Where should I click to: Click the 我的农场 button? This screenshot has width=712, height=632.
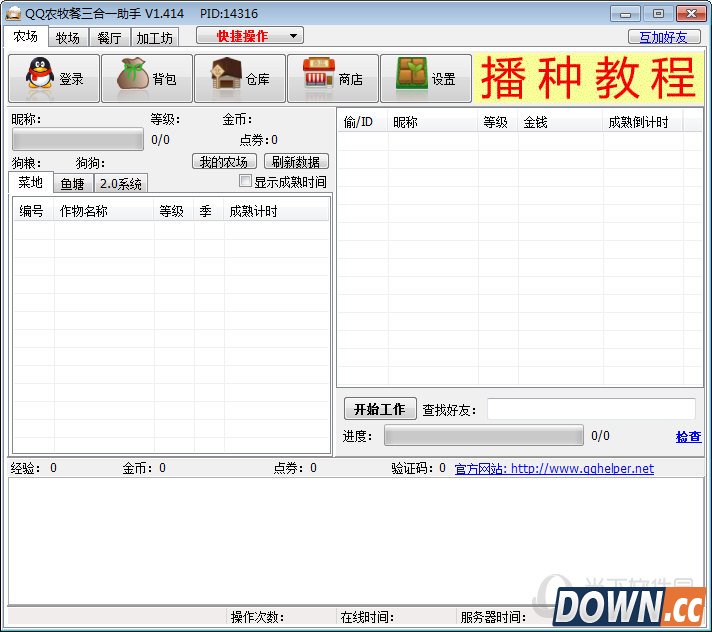pyautogui.click(x=224, y=161)
